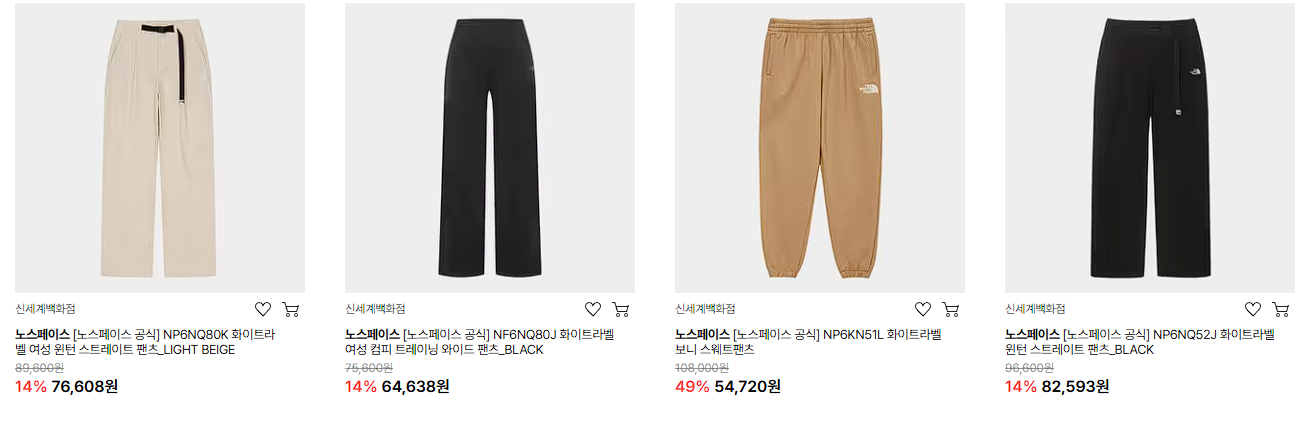Click heart icon for Bonnie sweatpants
1299x422 pixels.
[x=923, y=309]
